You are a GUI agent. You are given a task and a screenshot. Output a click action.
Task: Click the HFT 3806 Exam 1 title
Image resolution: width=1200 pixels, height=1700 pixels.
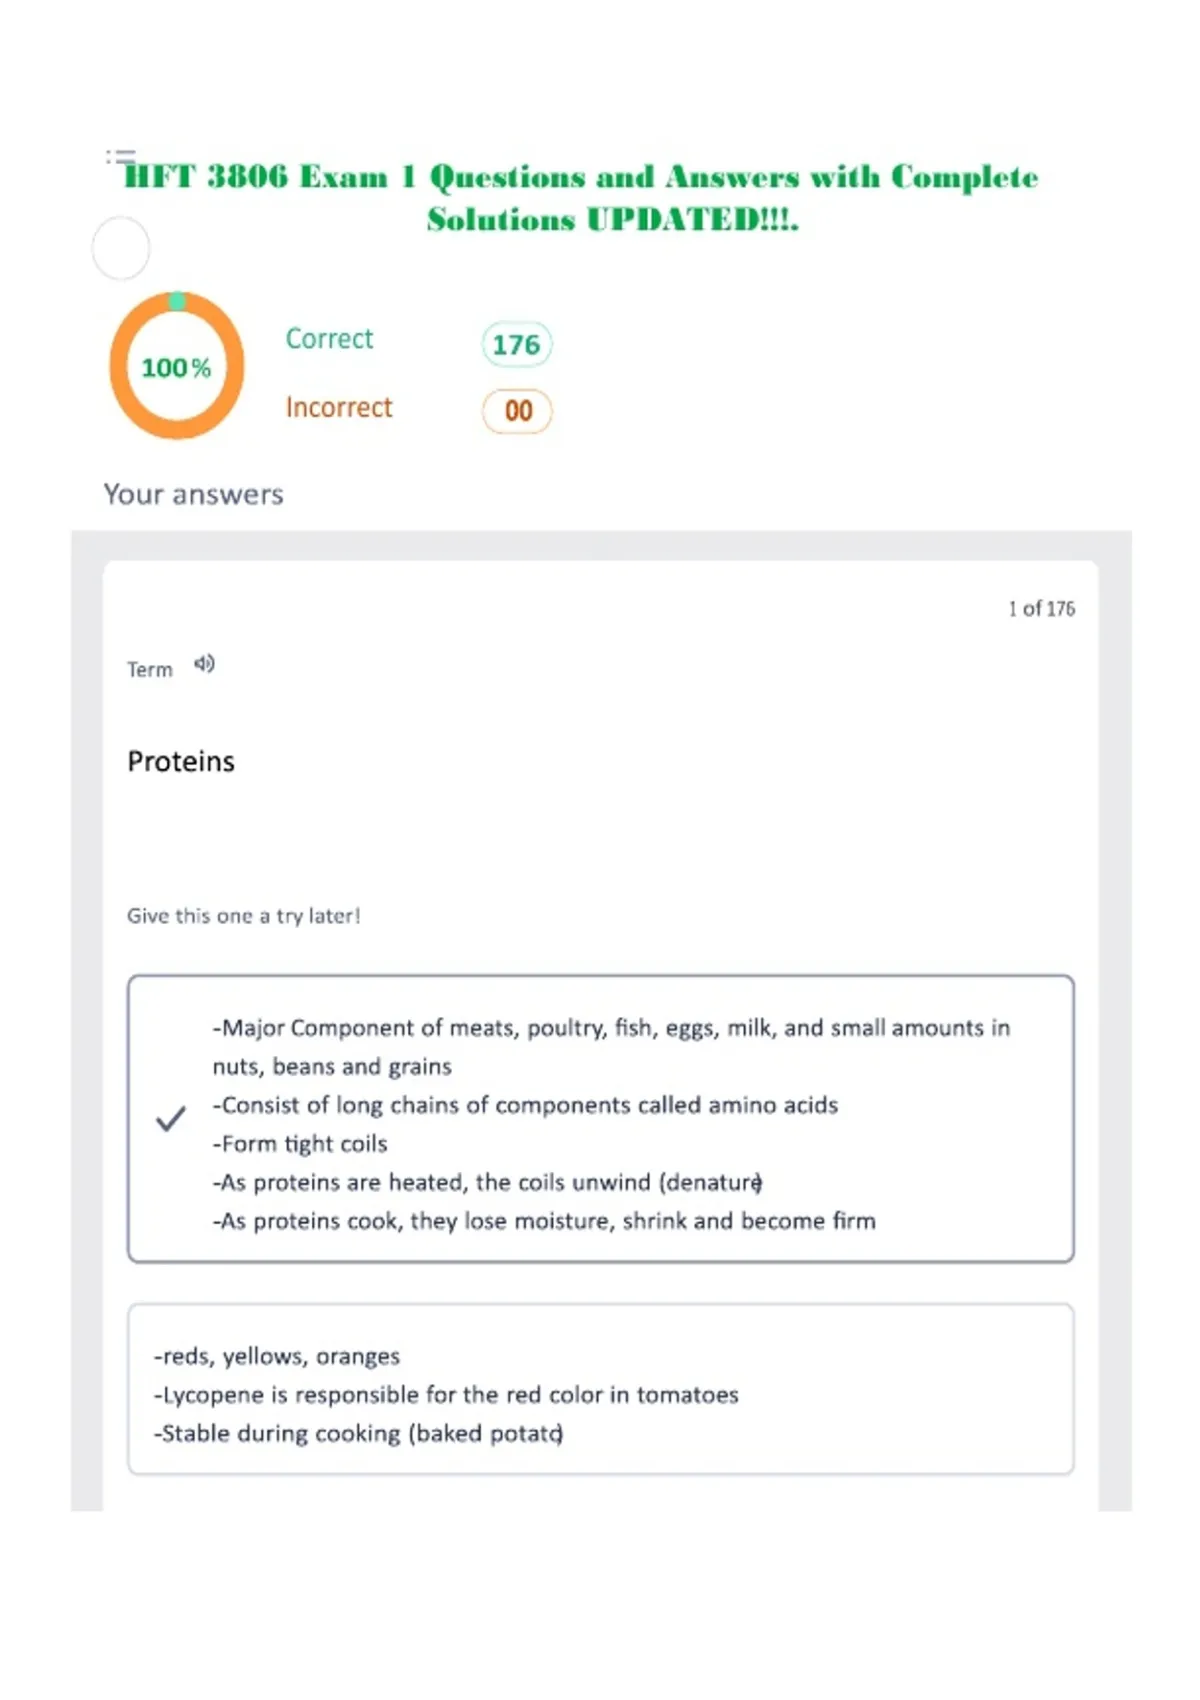click(581, 198)
